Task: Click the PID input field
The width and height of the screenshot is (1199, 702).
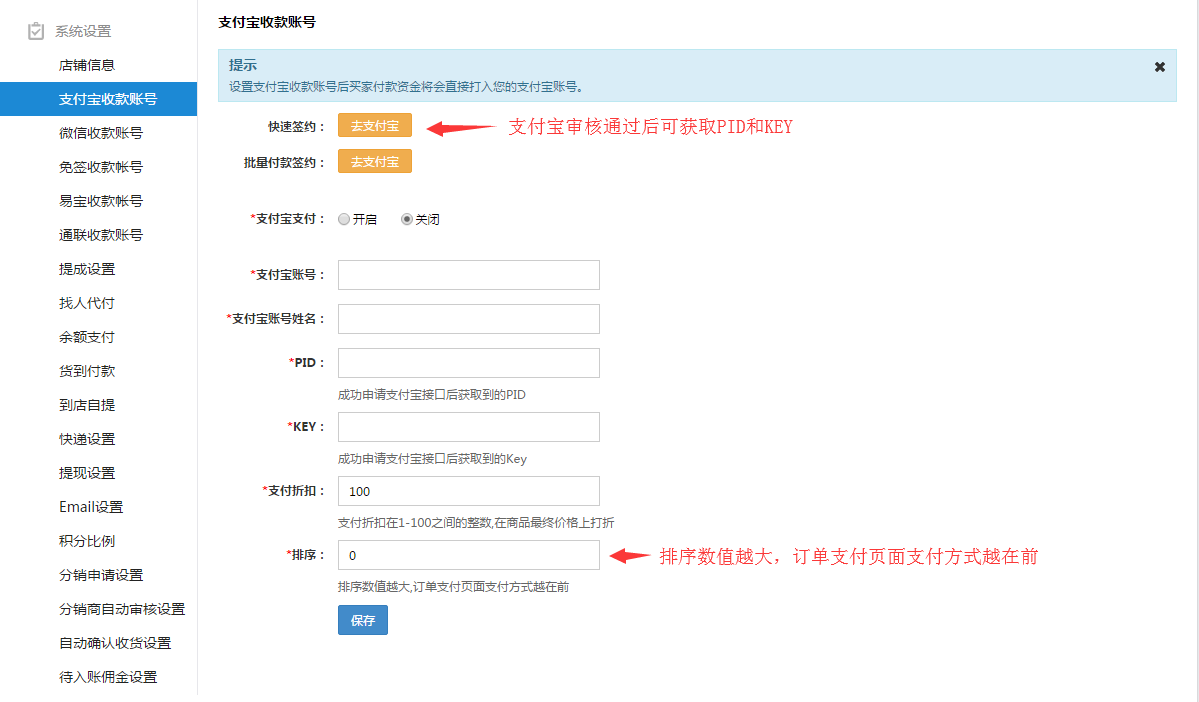Action: (x=468, y=363)
